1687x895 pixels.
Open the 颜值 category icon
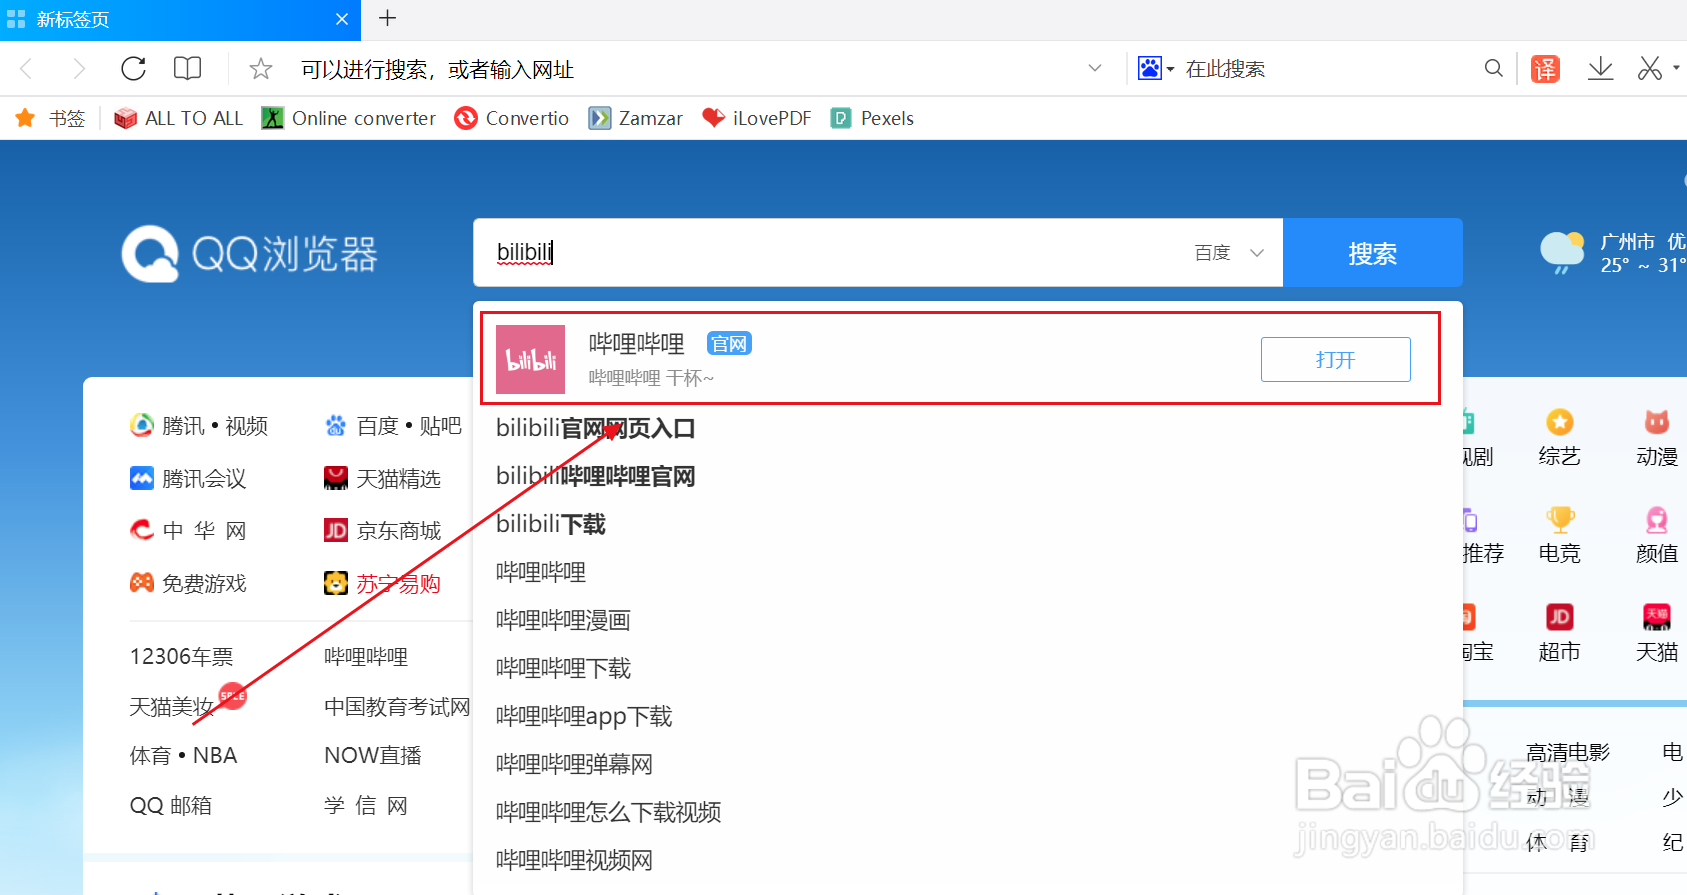[1657, 520]
